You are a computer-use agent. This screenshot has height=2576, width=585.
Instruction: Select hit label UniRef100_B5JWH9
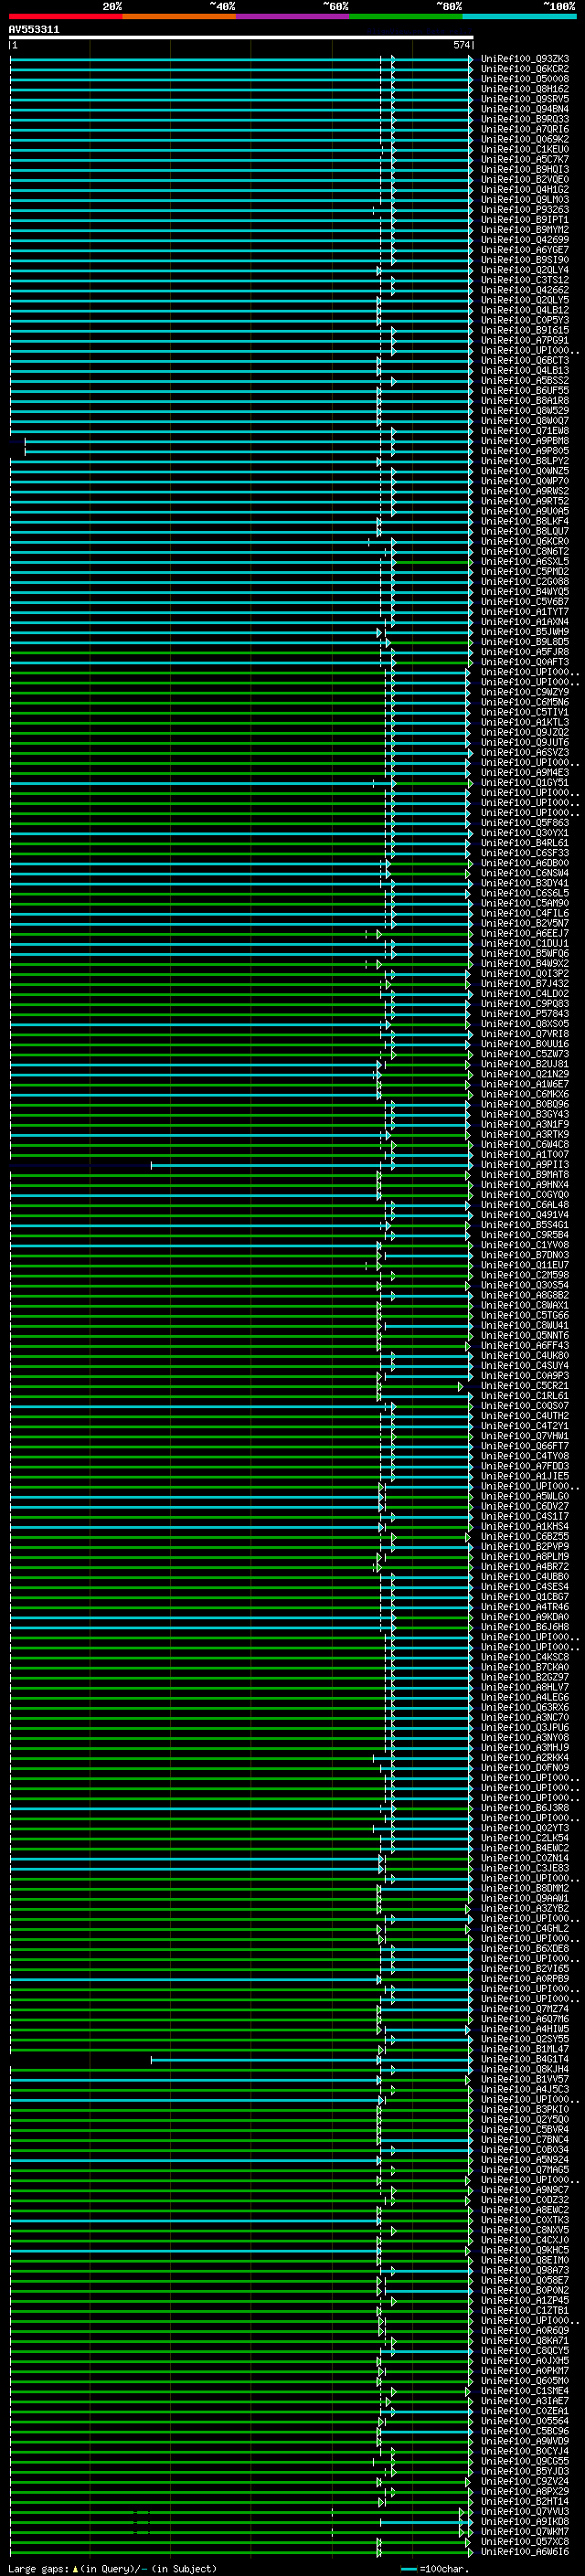(525, 632)
